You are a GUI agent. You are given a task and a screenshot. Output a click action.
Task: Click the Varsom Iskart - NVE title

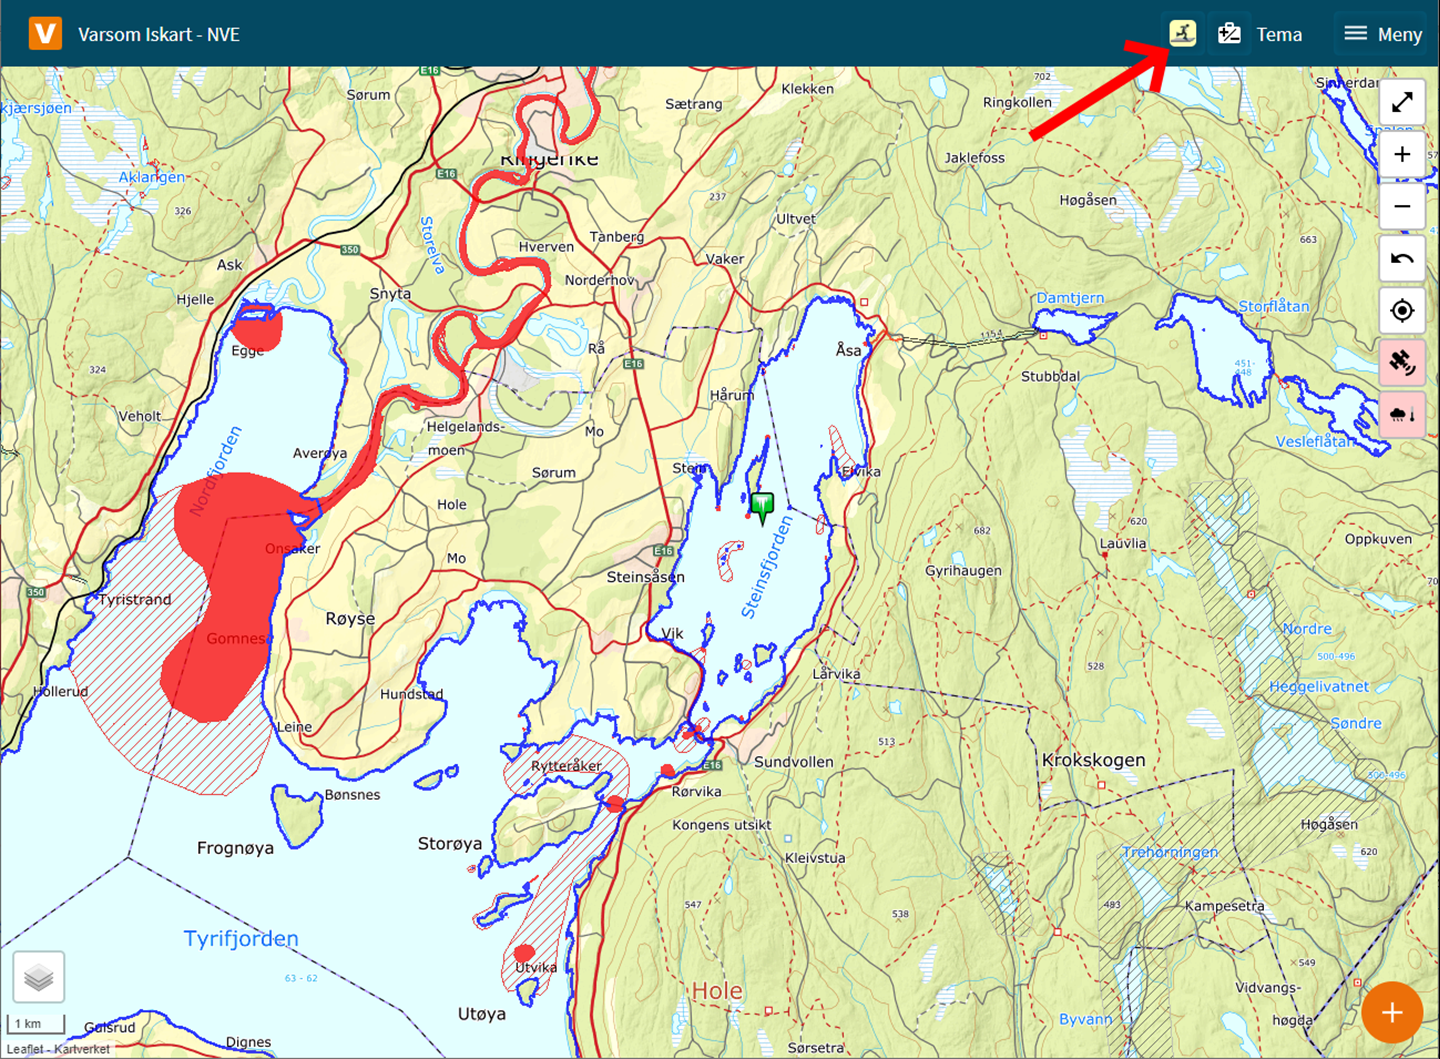click(x=159, y=34)
